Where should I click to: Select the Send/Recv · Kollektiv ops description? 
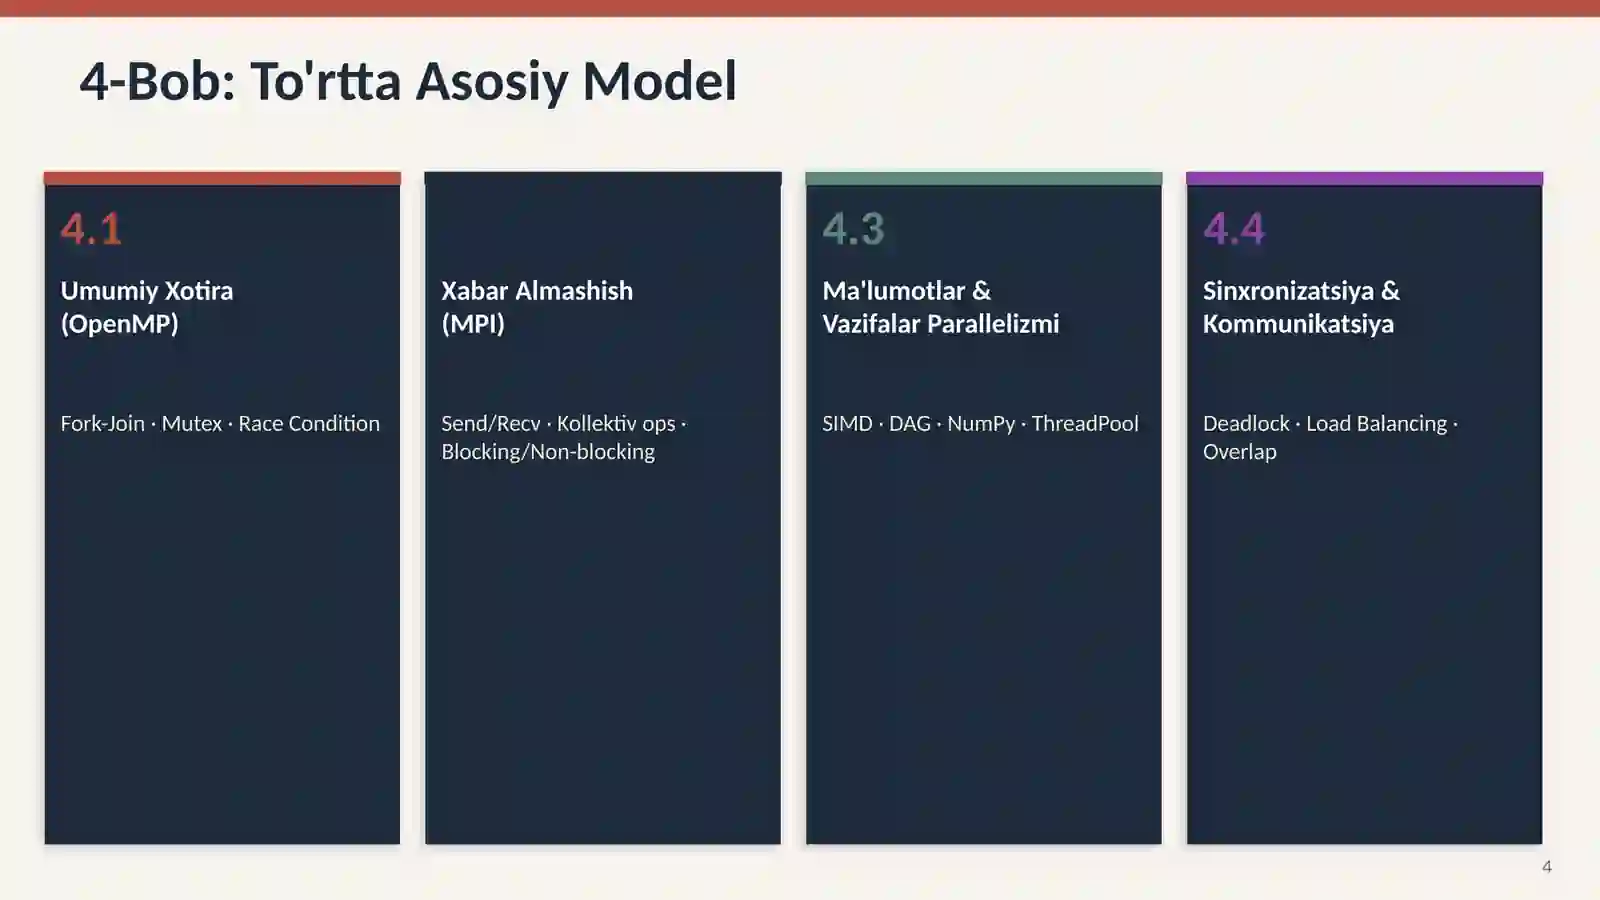564,437
